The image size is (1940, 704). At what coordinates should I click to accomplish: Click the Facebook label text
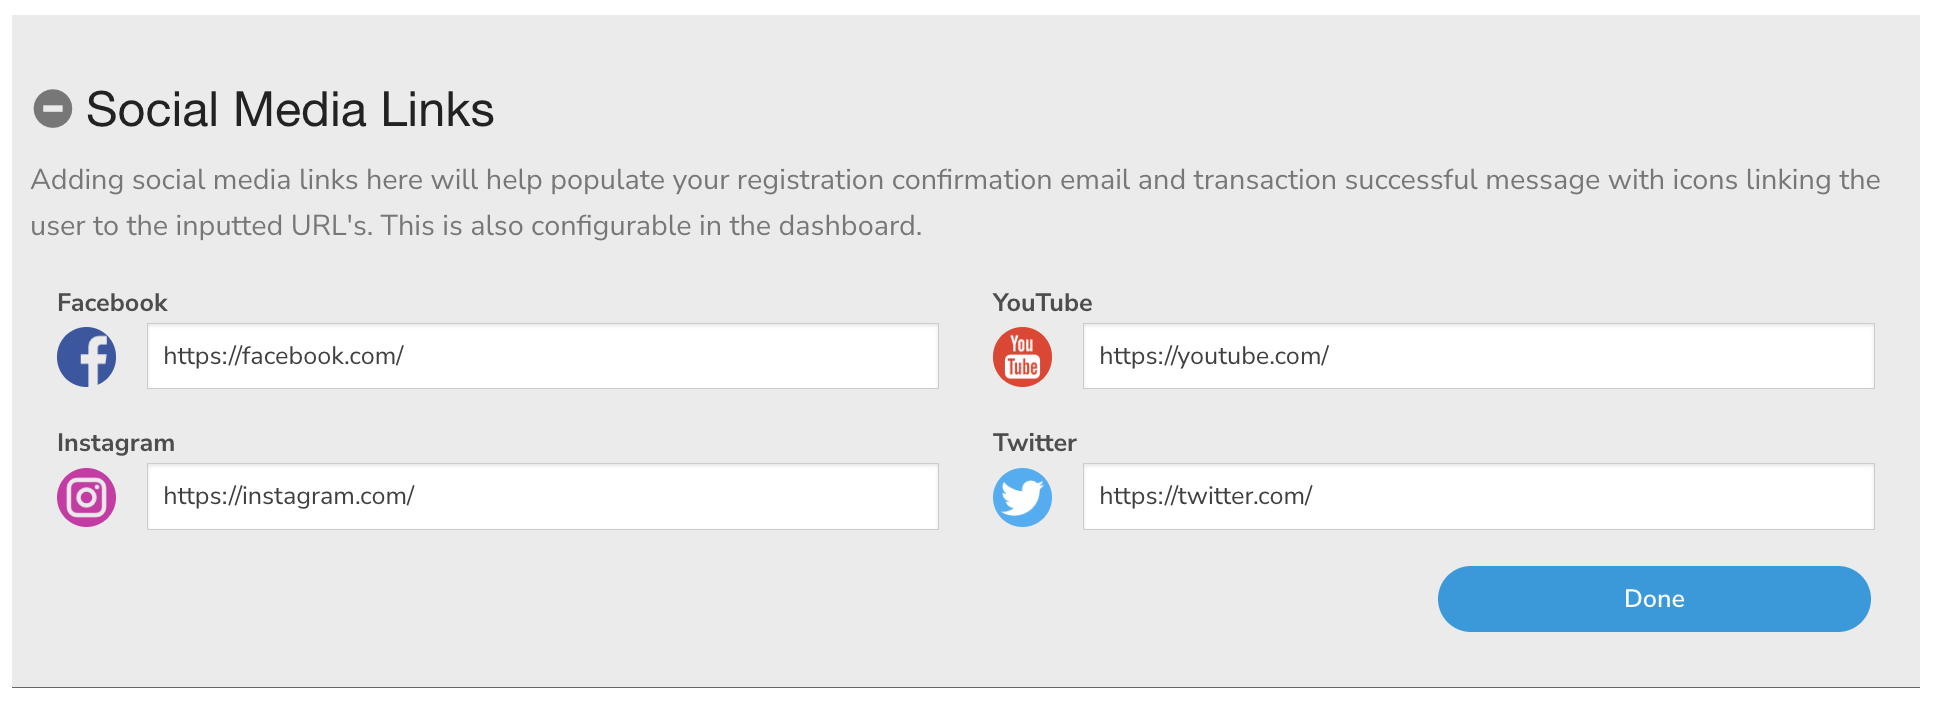[x=111, y=302]
